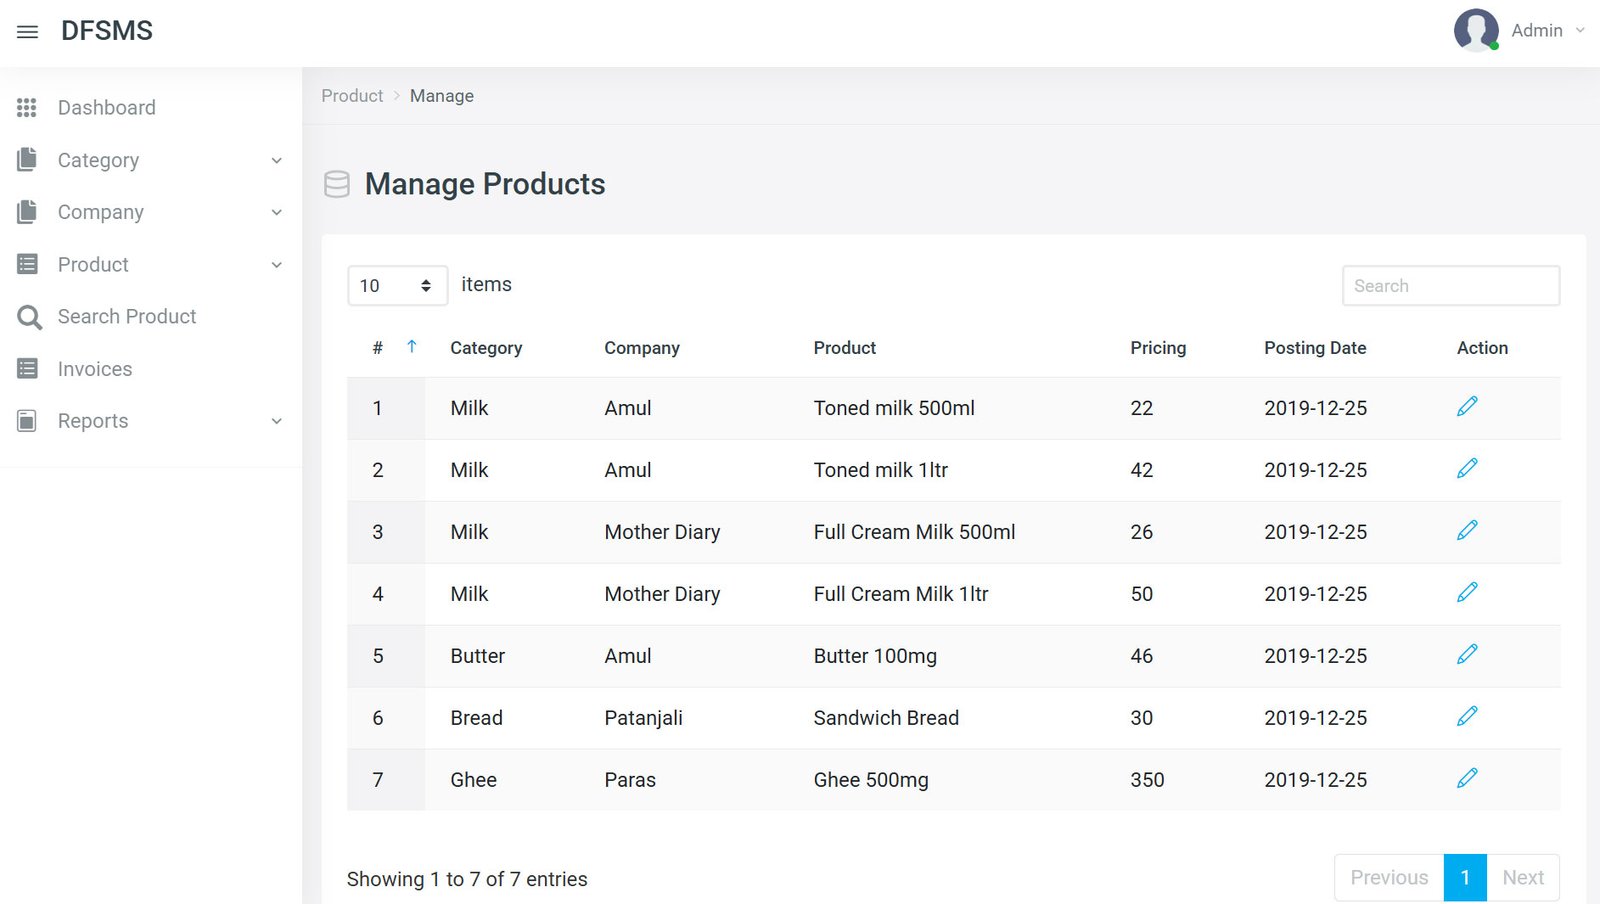Click the price 350 cell

pos(1147,780)
